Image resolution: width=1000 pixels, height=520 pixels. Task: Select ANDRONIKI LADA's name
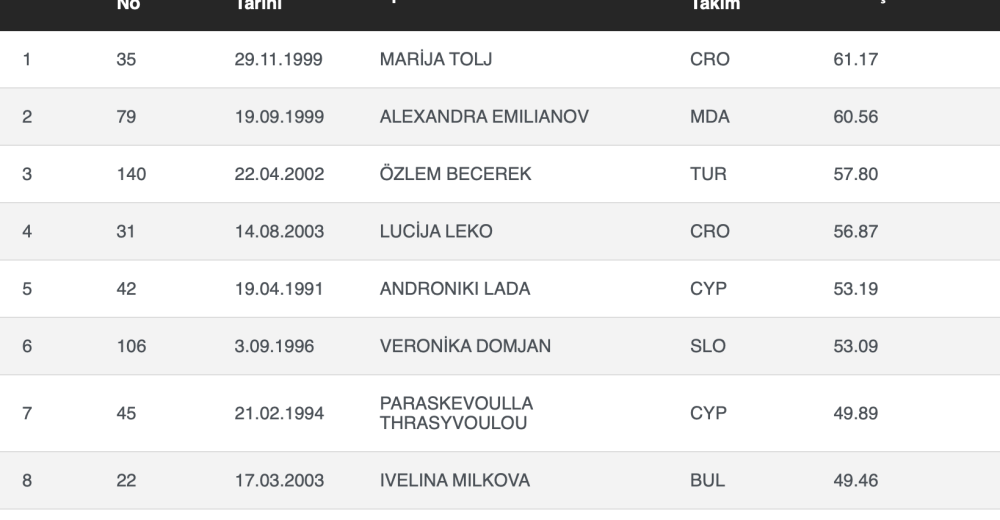pyautogui.click(x=455, y=289)
